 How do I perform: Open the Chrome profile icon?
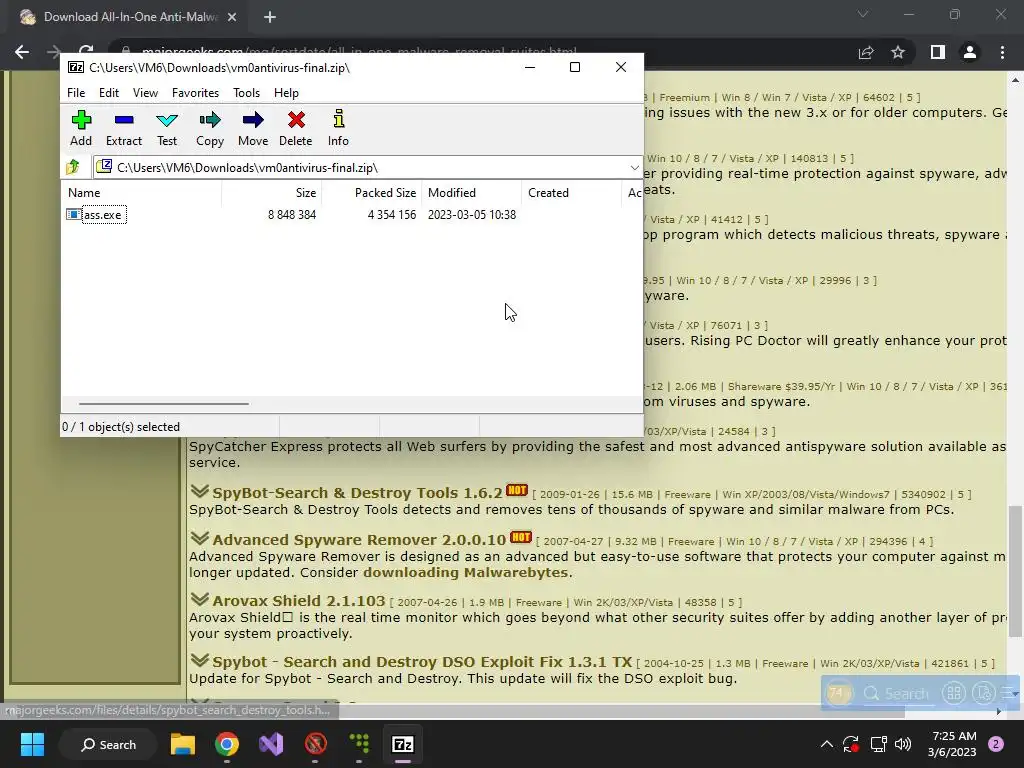[x=970, y=52]
